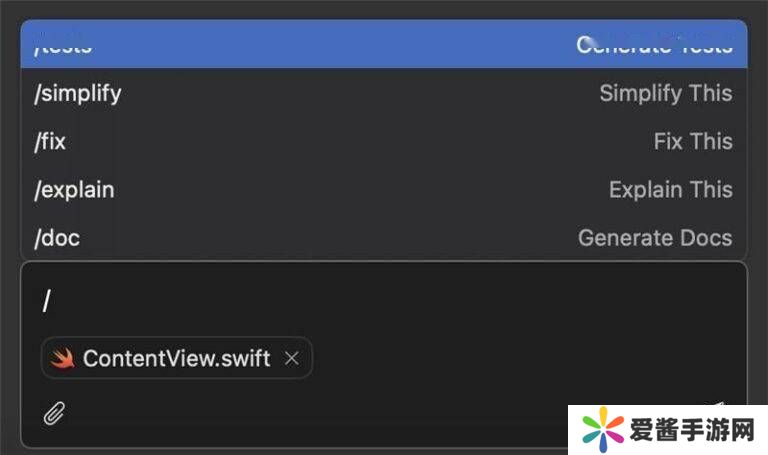This screenshot has width=768, height=455.
Task: Click the Explain This description
Action: click(670, 190)
